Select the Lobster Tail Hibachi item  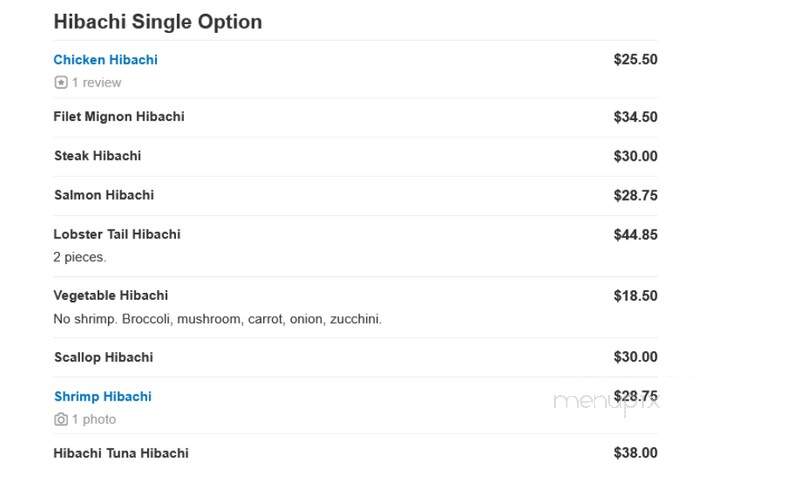pos(117,234)
